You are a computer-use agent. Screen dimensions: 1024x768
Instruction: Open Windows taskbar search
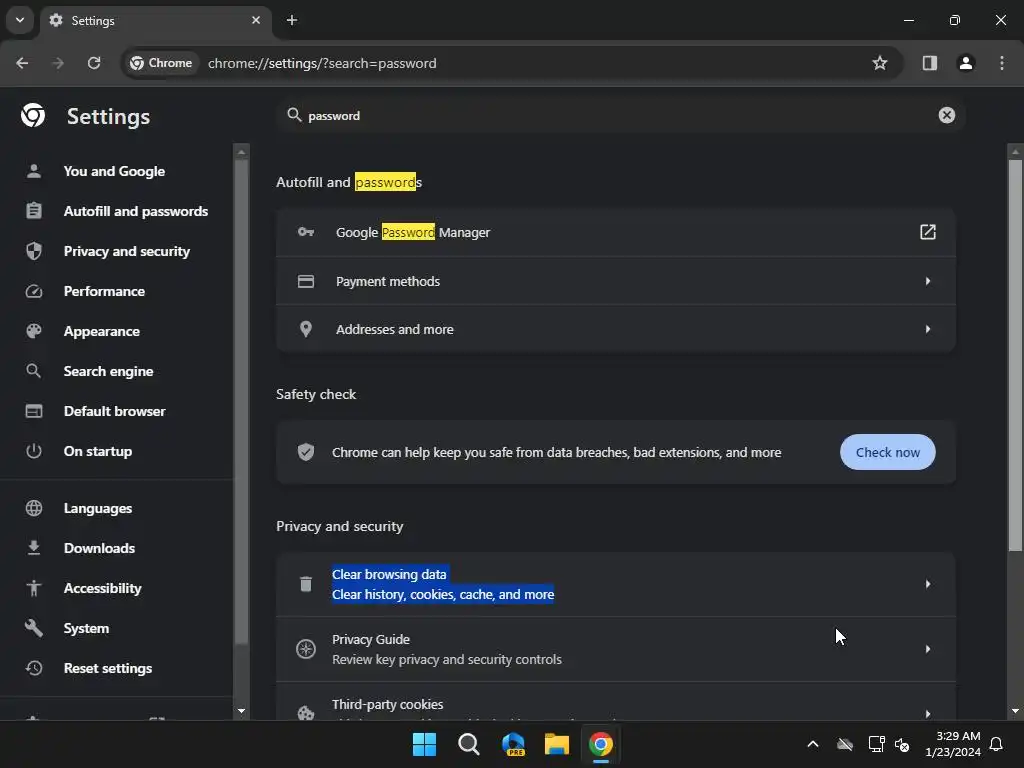[x=468, y=744]
